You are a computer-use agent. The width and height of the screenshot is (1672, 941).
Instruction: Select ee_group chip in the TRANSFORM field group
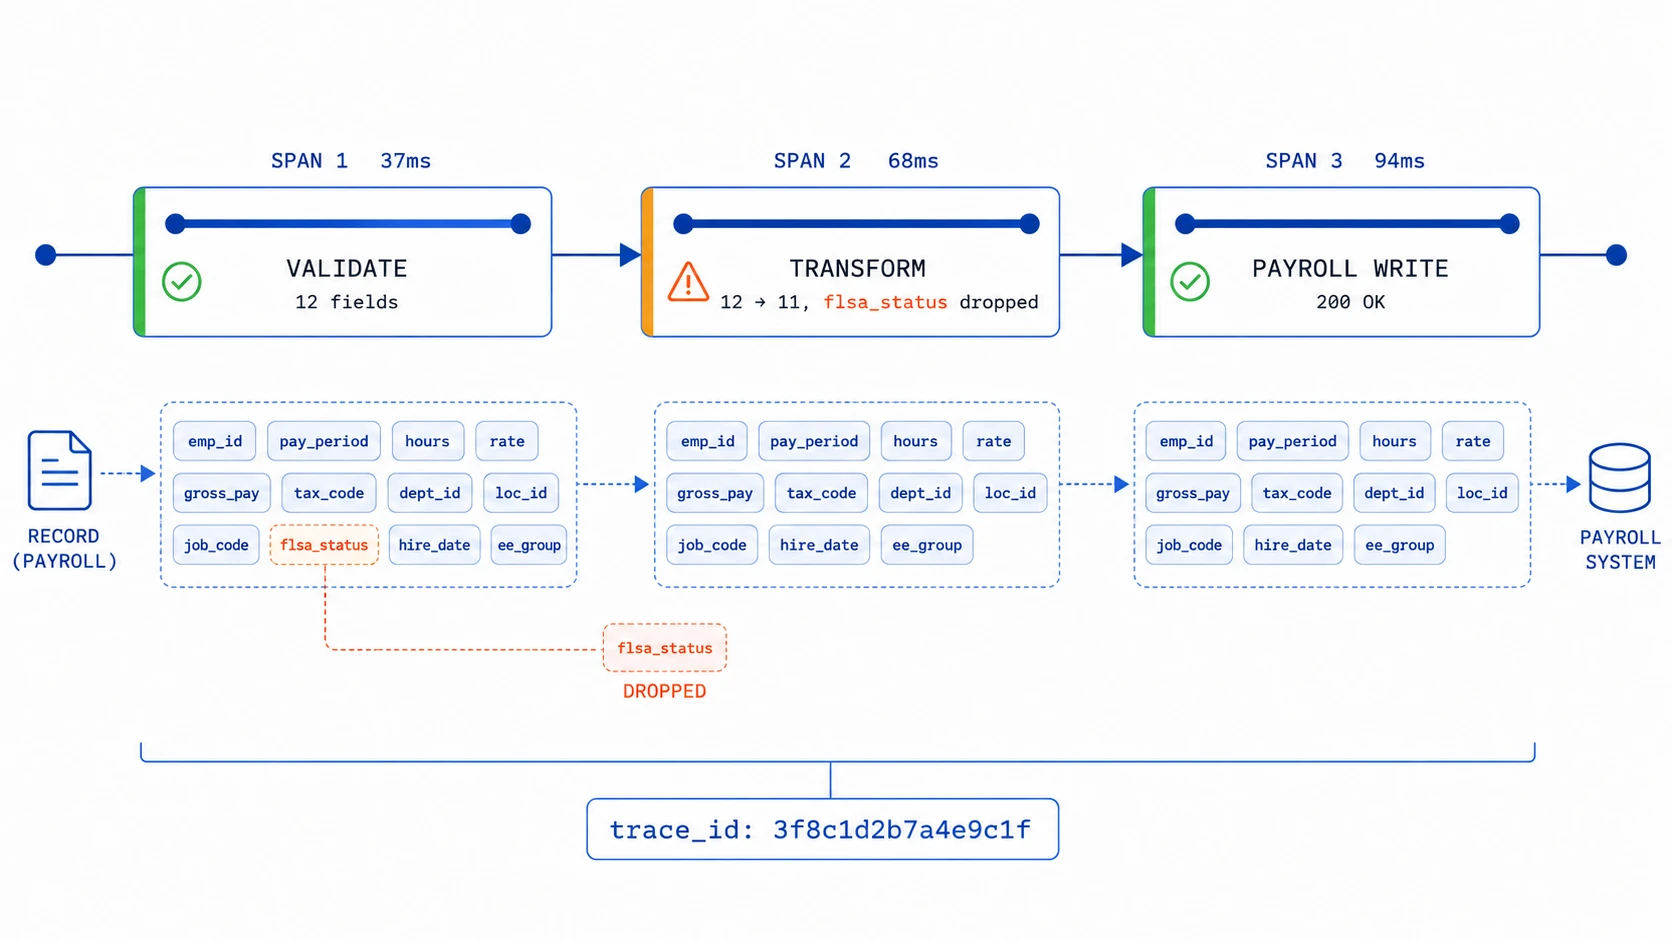coord(927,545)
